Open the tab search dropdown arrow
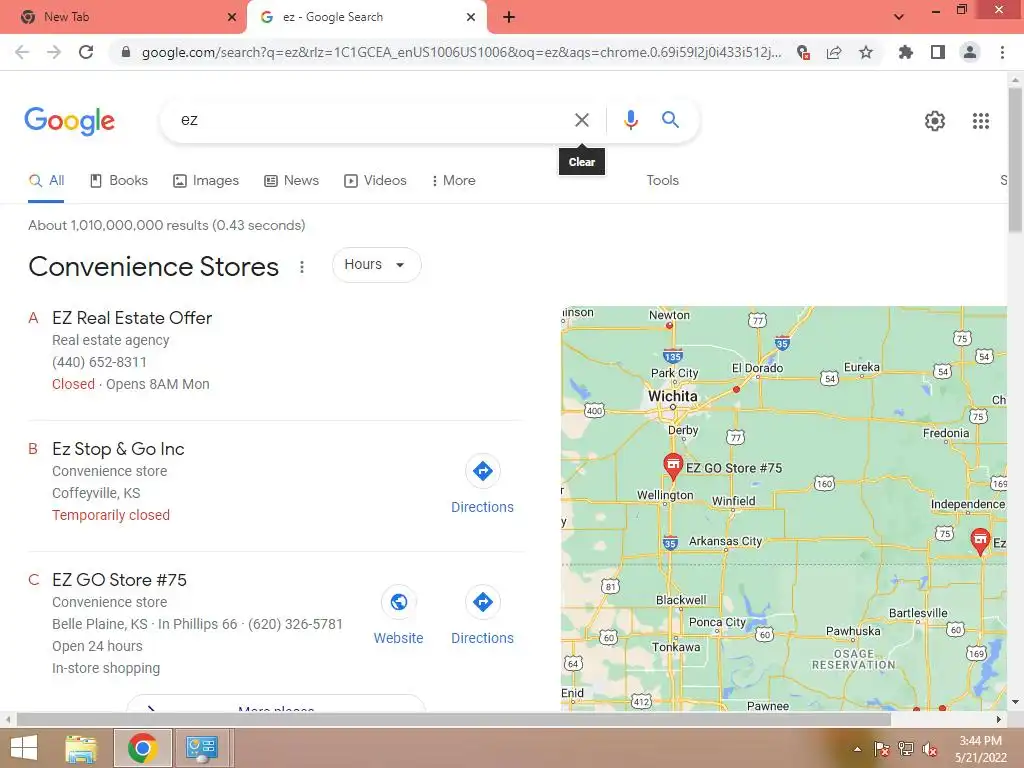1024x768 pixels. [x=899, y=17]
